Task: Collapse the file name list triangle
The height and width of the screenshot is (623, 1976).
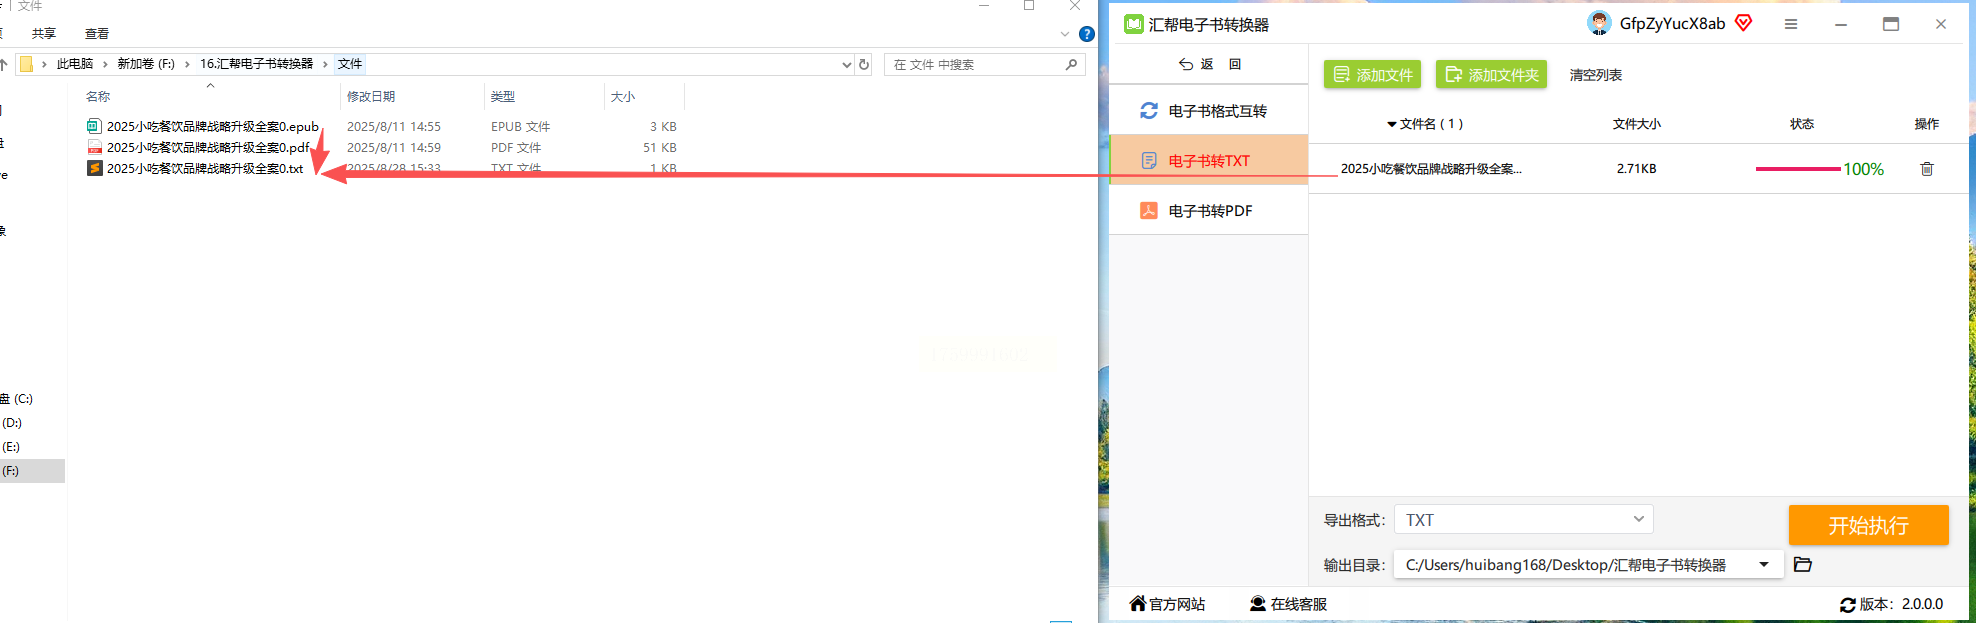Action: pos(1392,125)
